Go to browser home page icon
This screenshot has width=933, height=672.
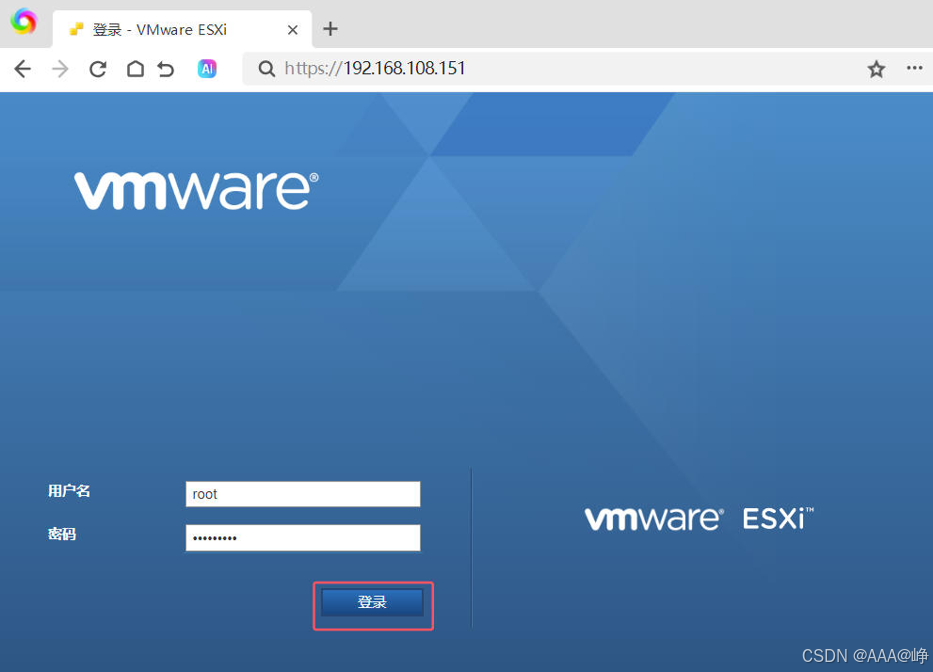coord(135,69)
